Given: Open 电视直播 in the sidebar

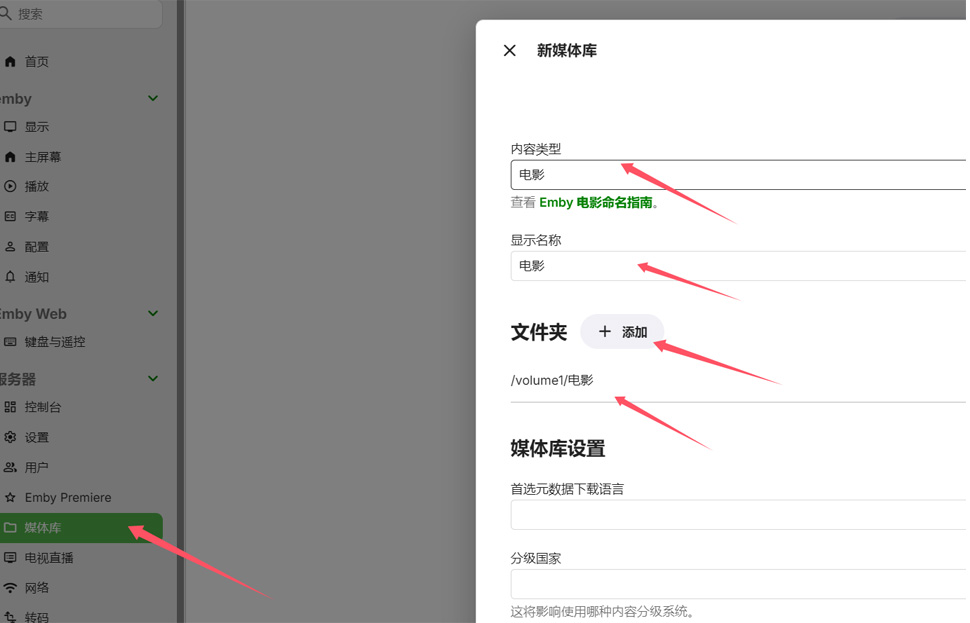Looking at the screenshot, I should [49, 558].
